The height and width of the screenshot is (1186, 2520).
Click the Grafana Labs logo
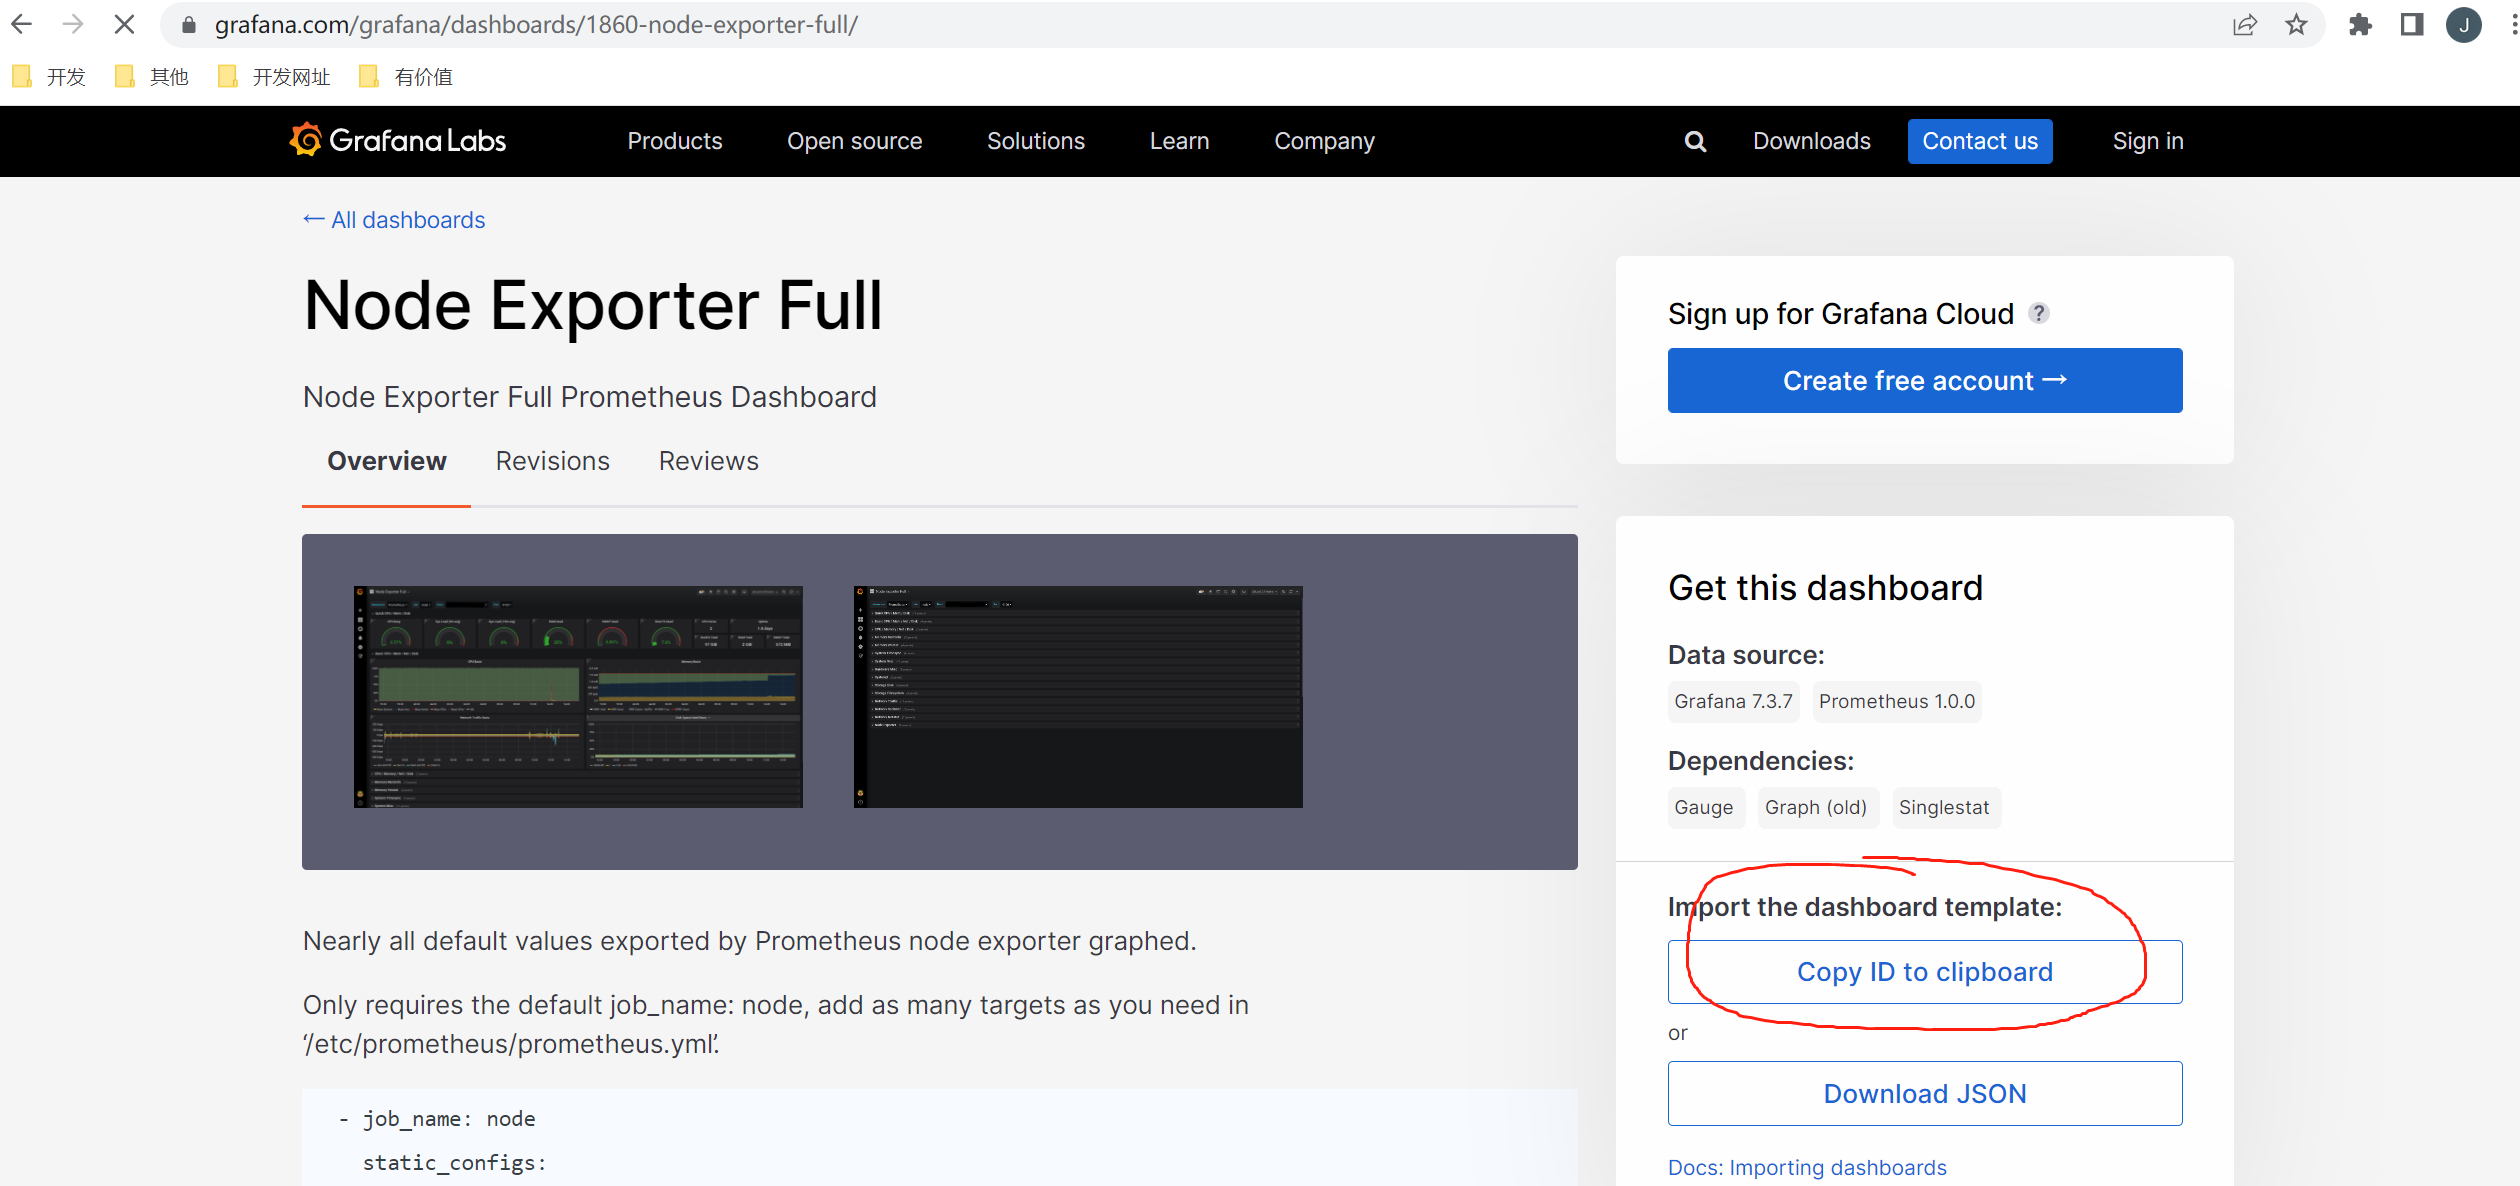click(x=398, y=141)
